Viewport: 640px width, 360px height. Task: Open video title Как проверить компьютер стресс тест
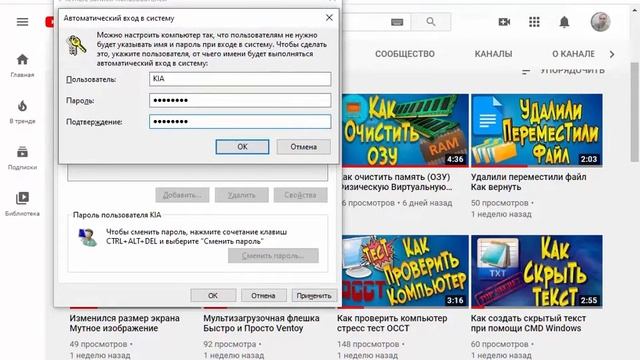[392, 323]
